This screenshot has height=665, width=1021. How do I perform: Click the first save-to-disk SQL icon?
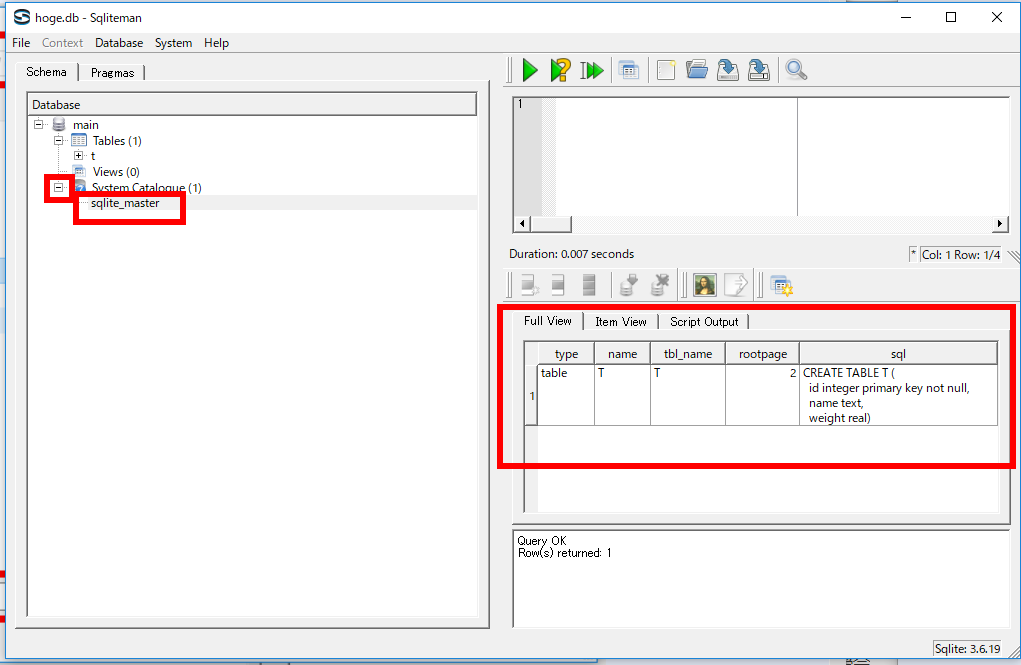coord(728,70)
